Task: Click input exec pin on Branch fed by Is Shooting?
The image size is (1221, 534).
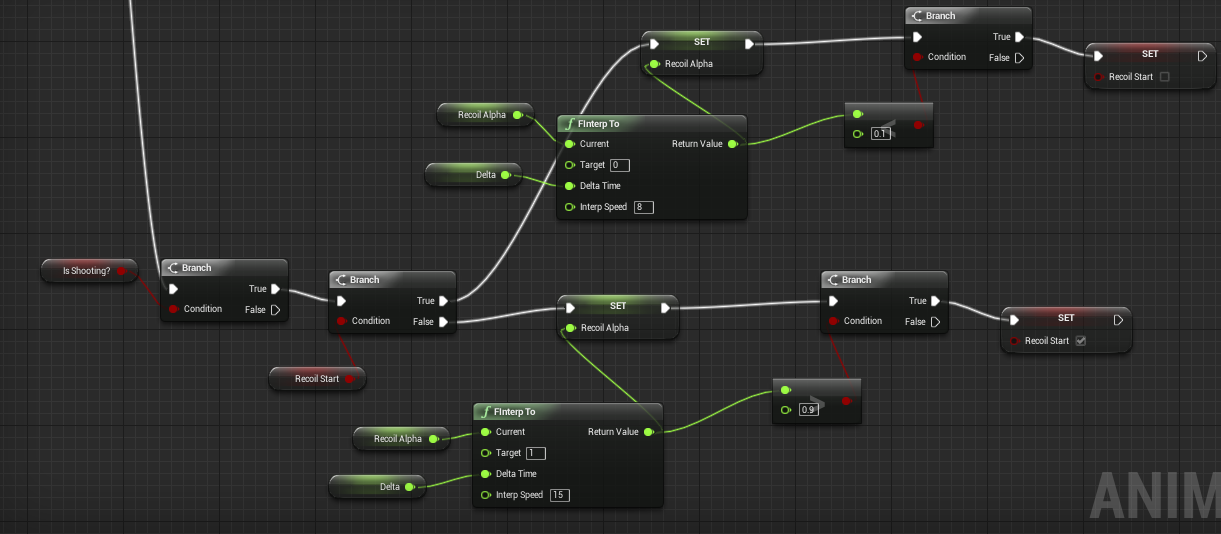Action: (174, 289)
